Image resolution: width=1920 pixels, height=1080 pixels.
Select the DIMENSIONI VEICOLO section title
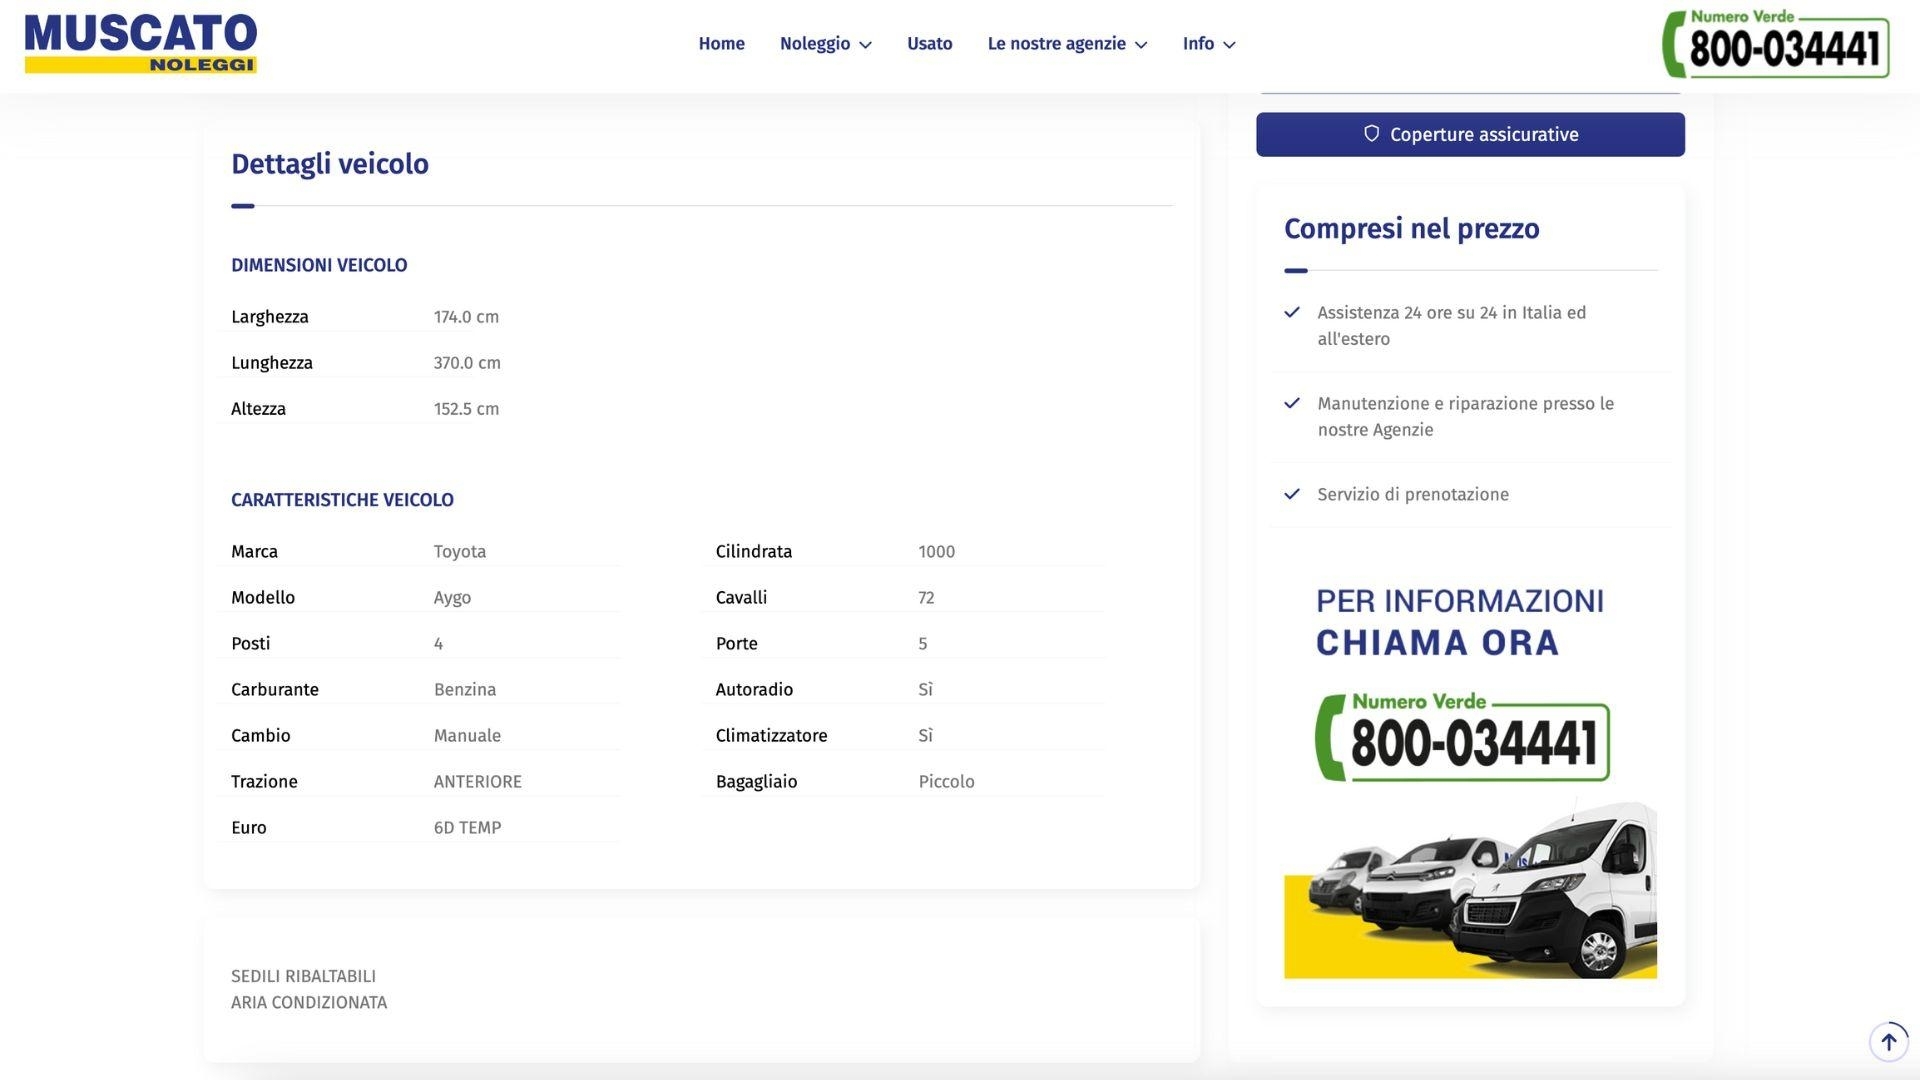[319, 265]
